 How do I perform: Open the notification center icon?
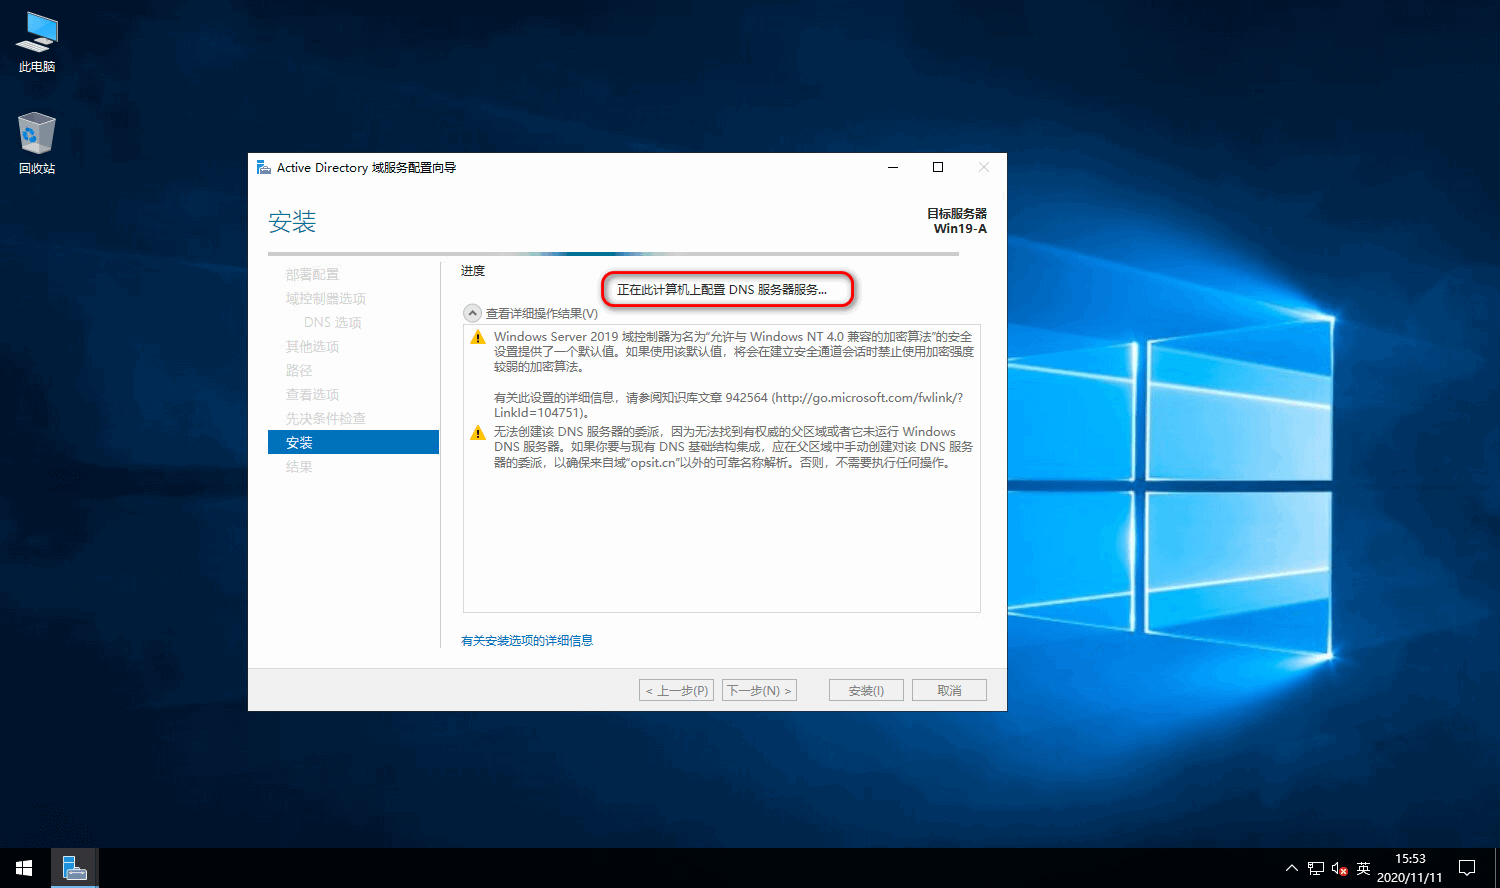click(1467, 868)
